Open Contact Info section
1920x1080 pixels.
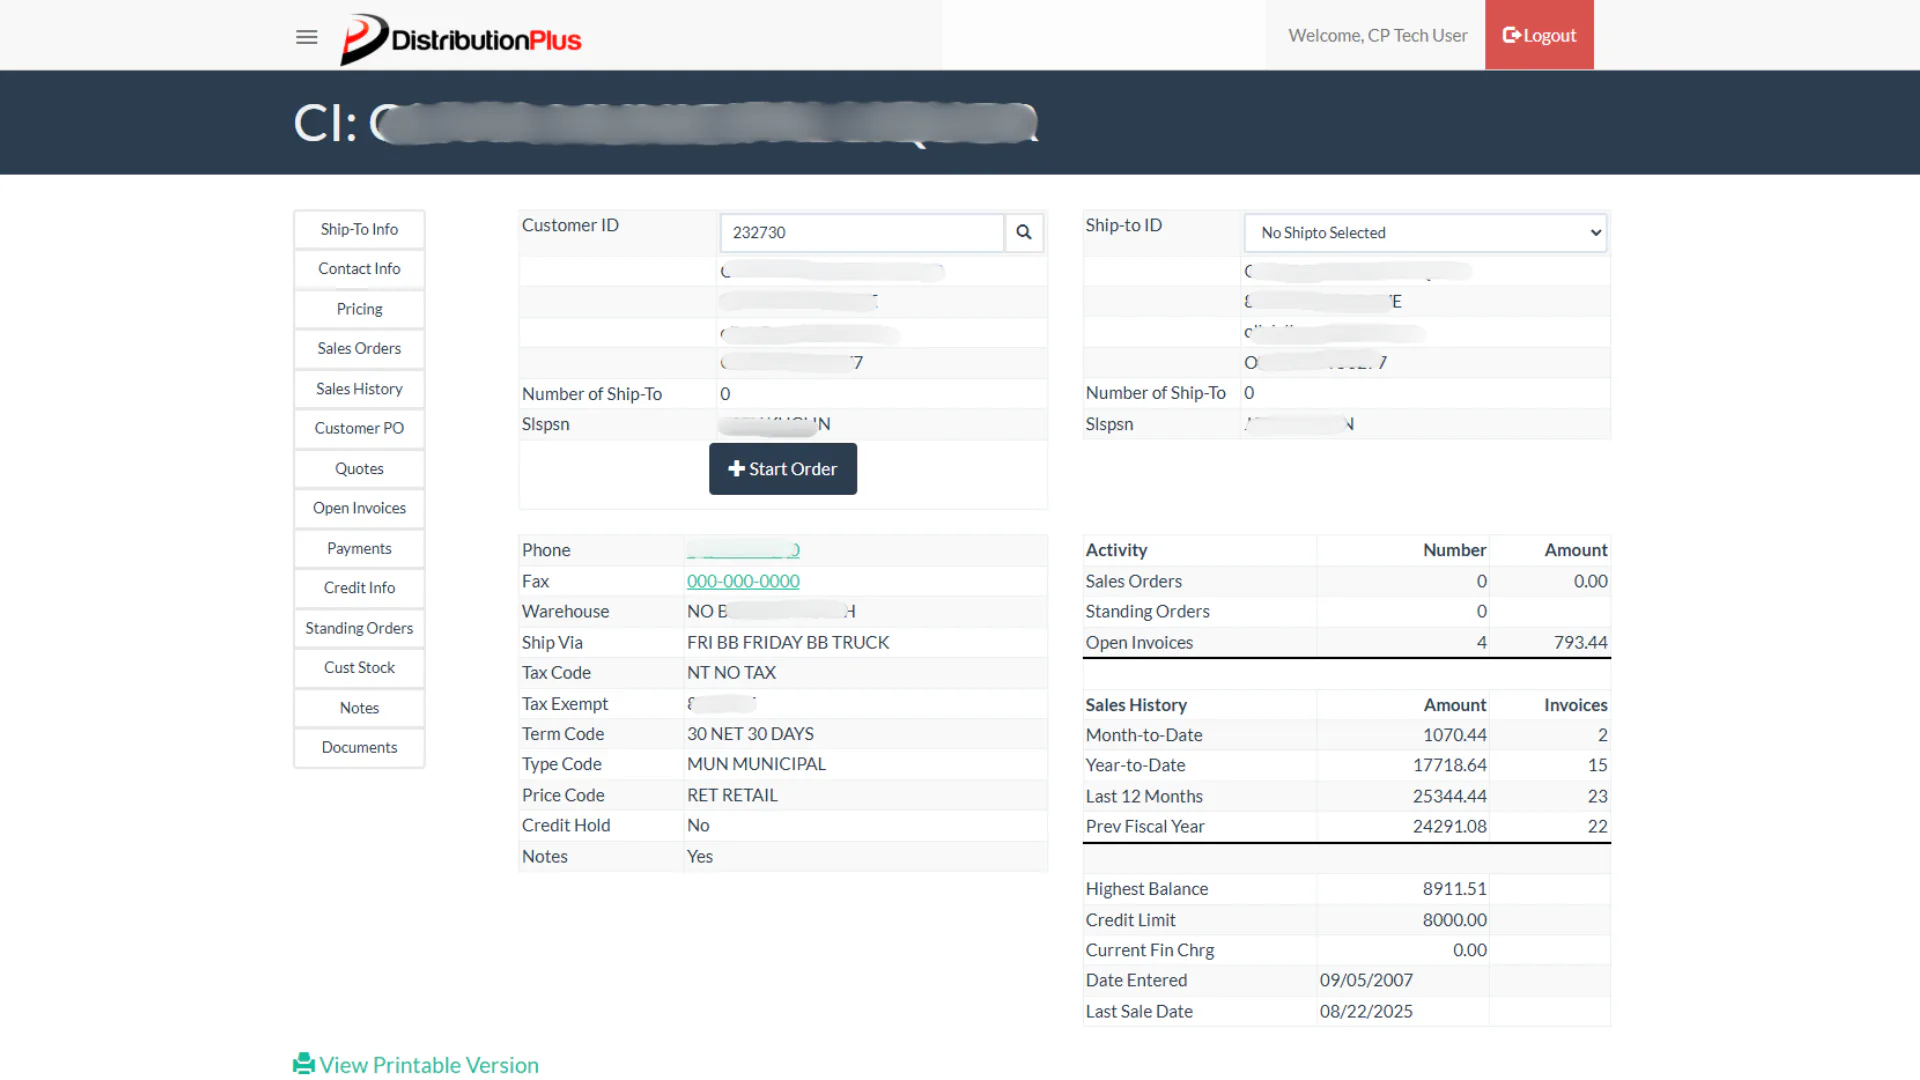[x=359, y=269]
